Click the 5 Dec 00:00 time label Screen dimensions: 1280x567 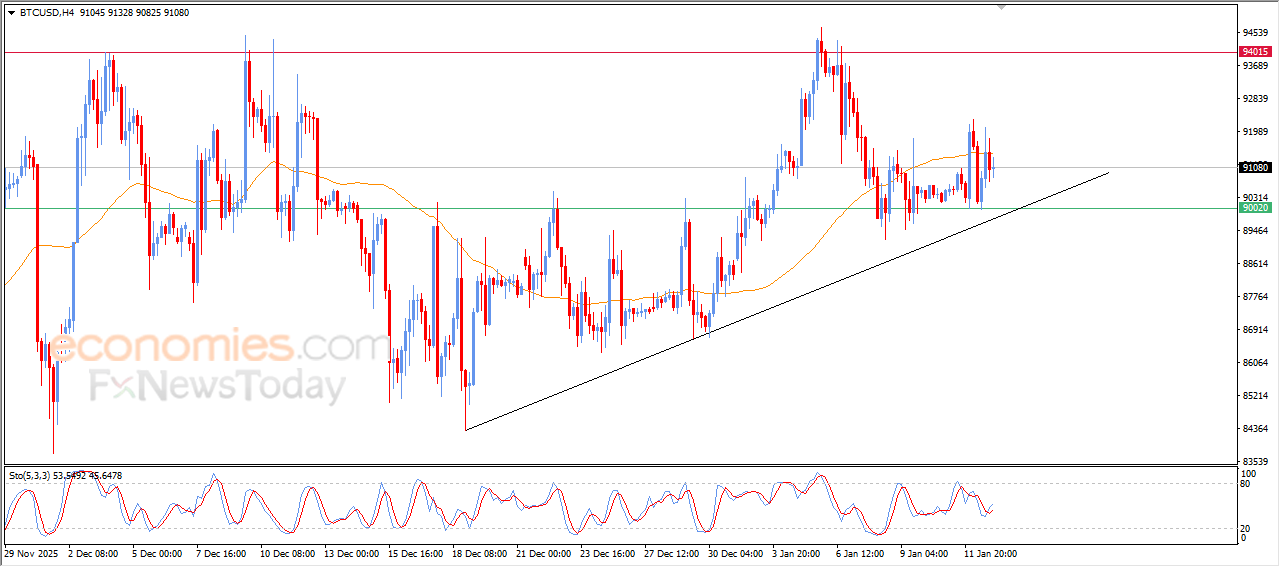(157, 553)
